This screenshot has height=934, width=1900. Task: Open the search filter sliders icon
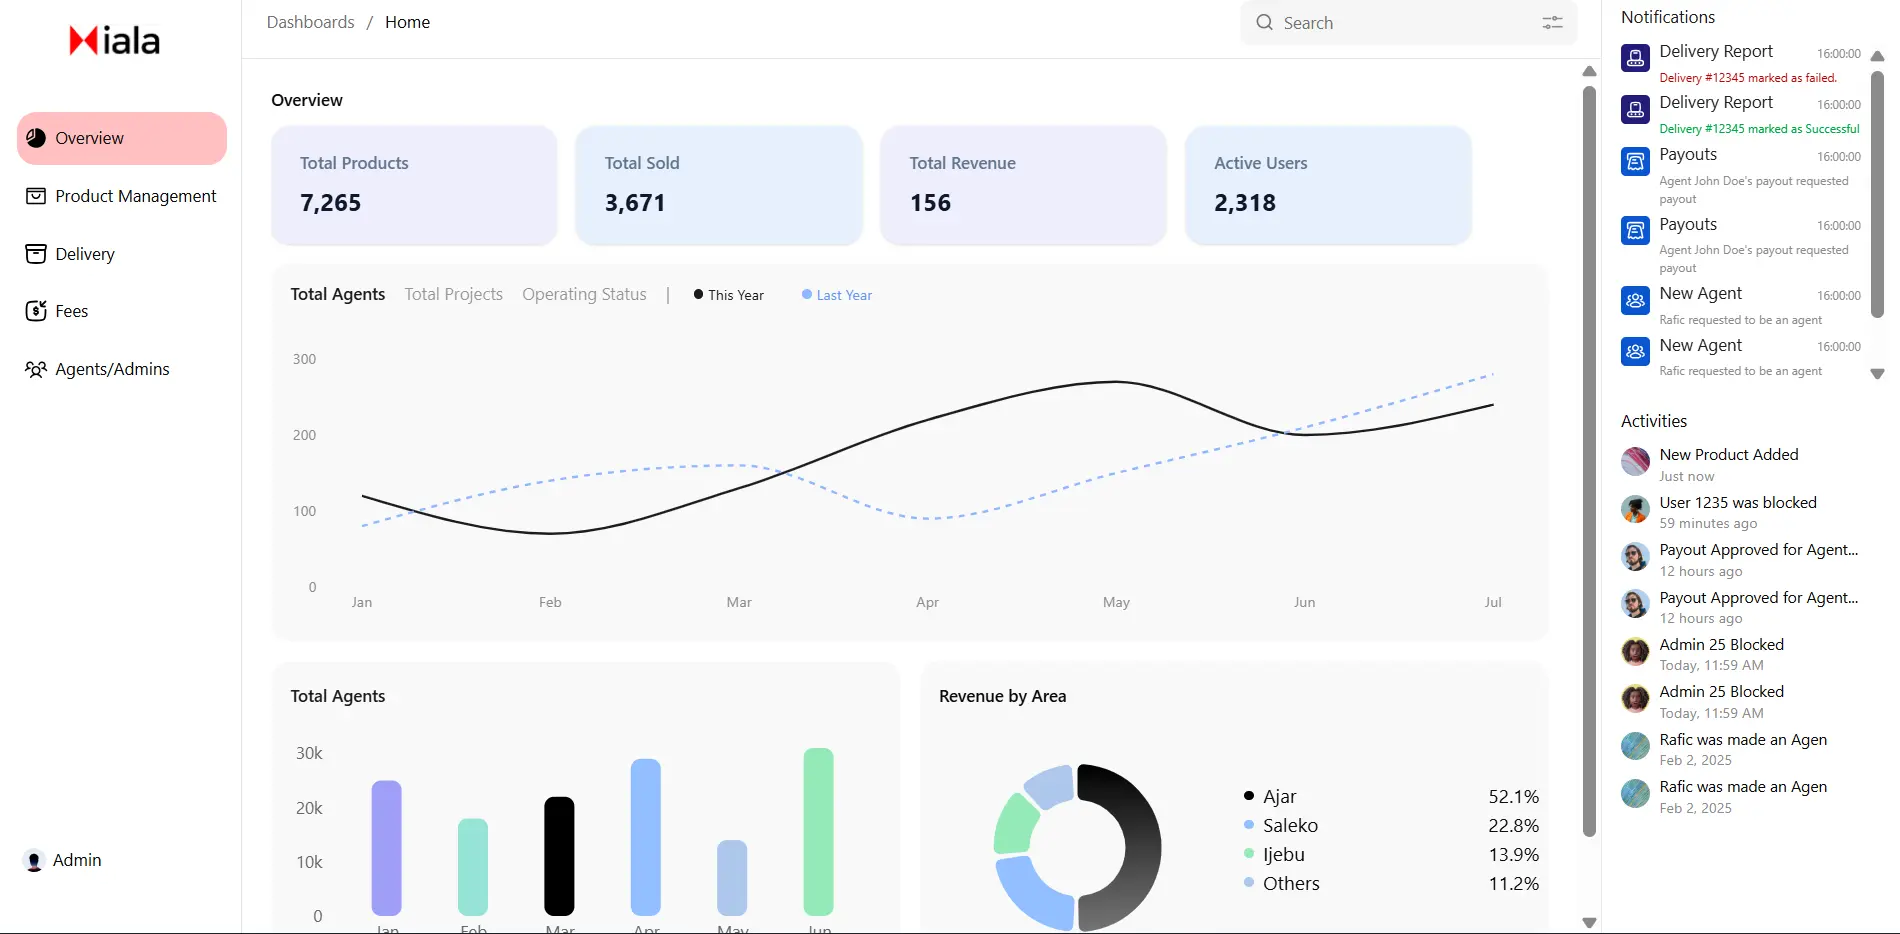[x=1551, y=22]
